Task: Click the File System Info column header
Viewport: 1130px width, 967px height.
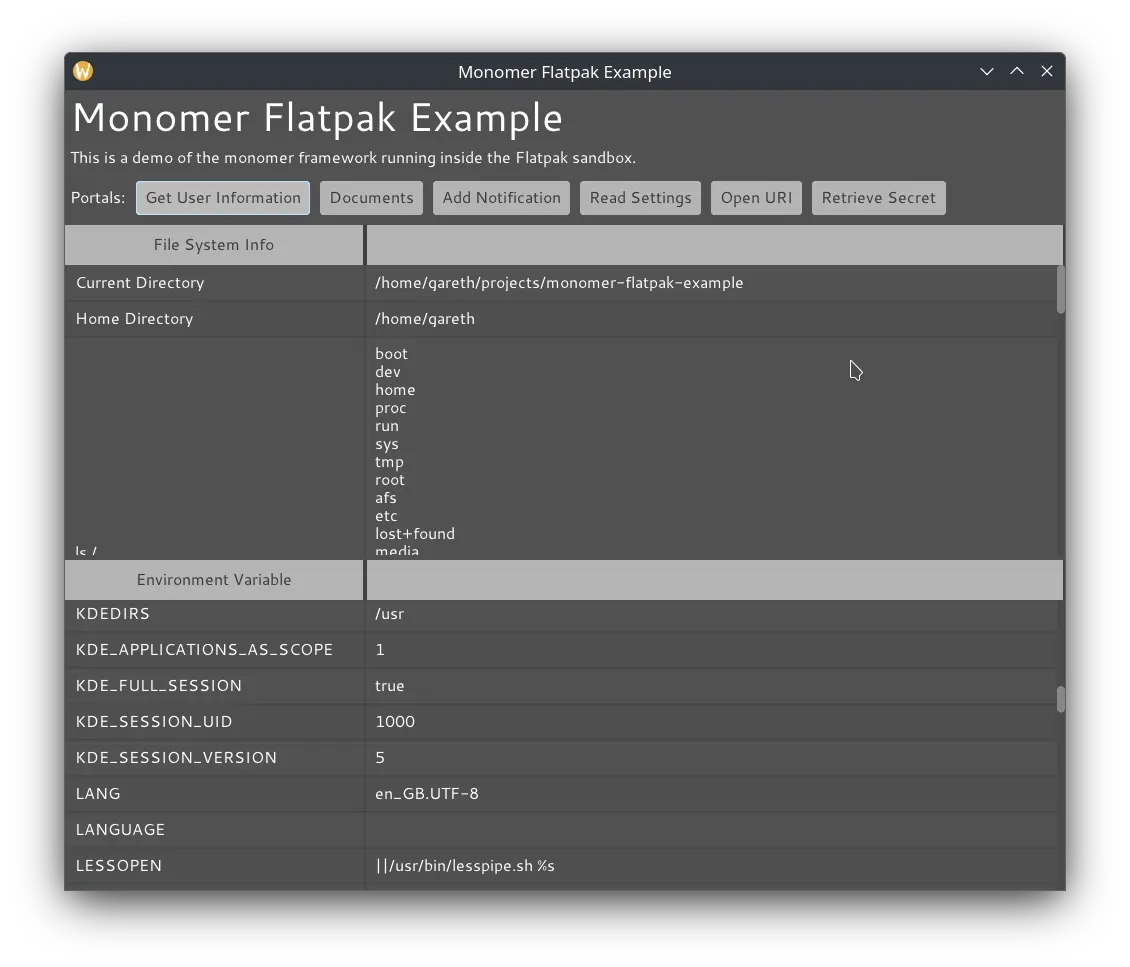Action: (214, 245)
